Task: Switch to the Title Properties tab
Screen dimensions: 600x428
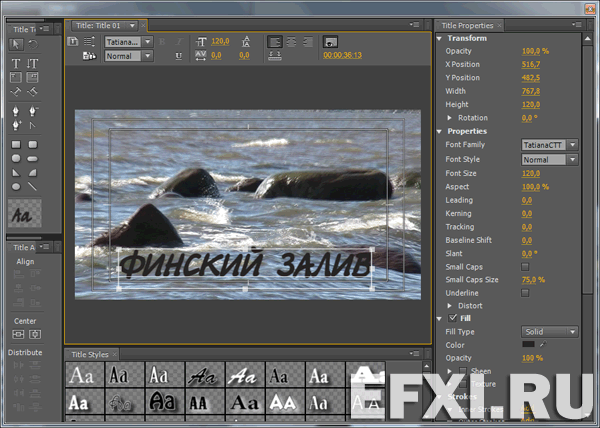Action: [467, 26]
